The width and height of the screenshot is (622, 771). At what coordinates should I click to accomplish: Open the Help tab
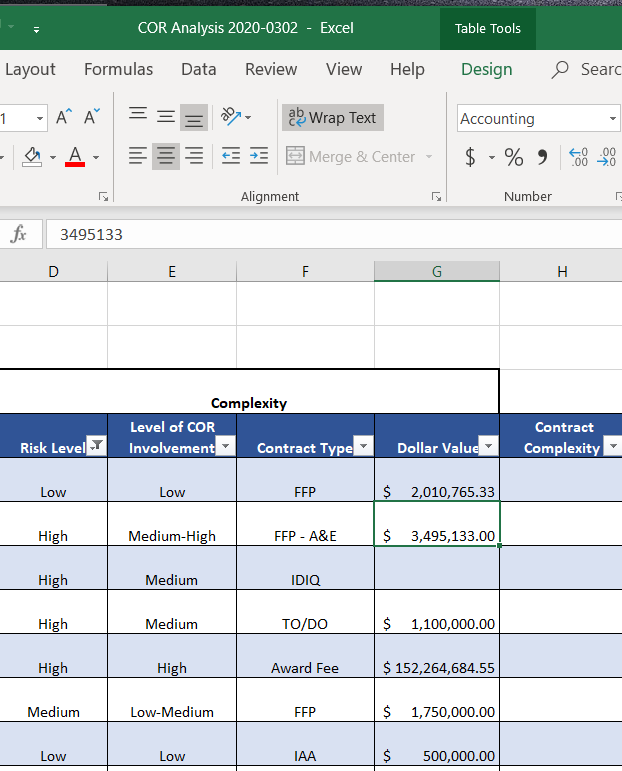407,69
